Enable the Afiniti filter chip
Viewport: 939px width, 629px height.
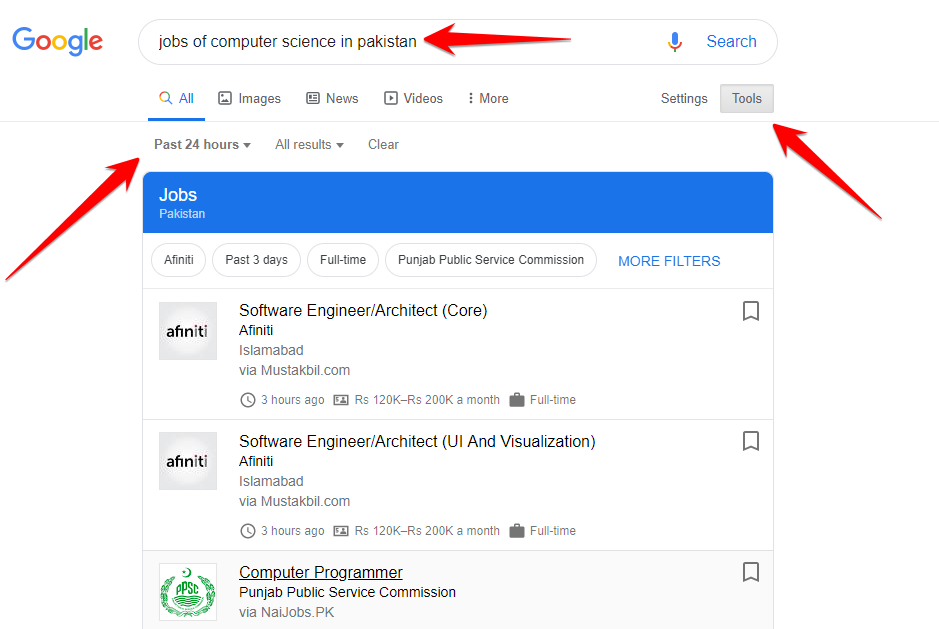click(x=178, y=260)
